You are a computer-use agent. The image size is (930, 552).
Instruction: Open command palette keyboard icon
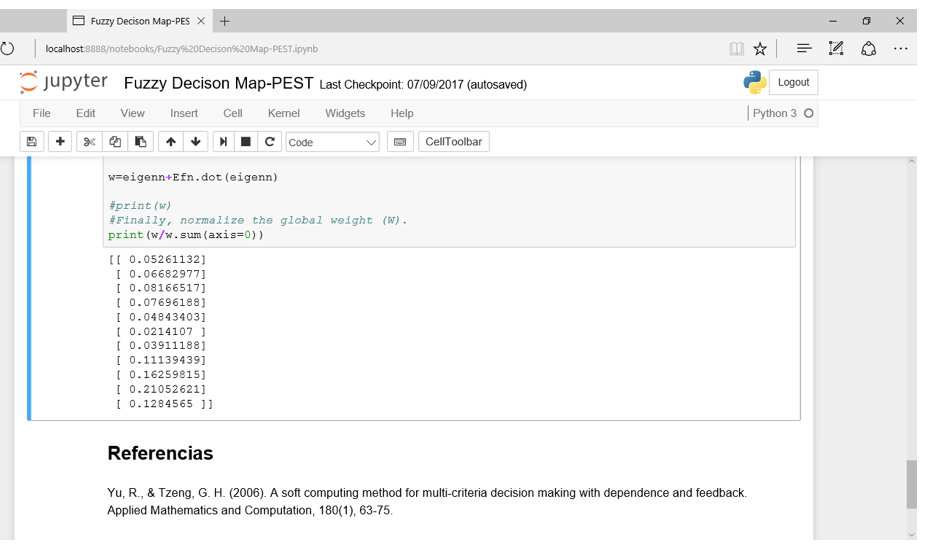pos(400,142)
